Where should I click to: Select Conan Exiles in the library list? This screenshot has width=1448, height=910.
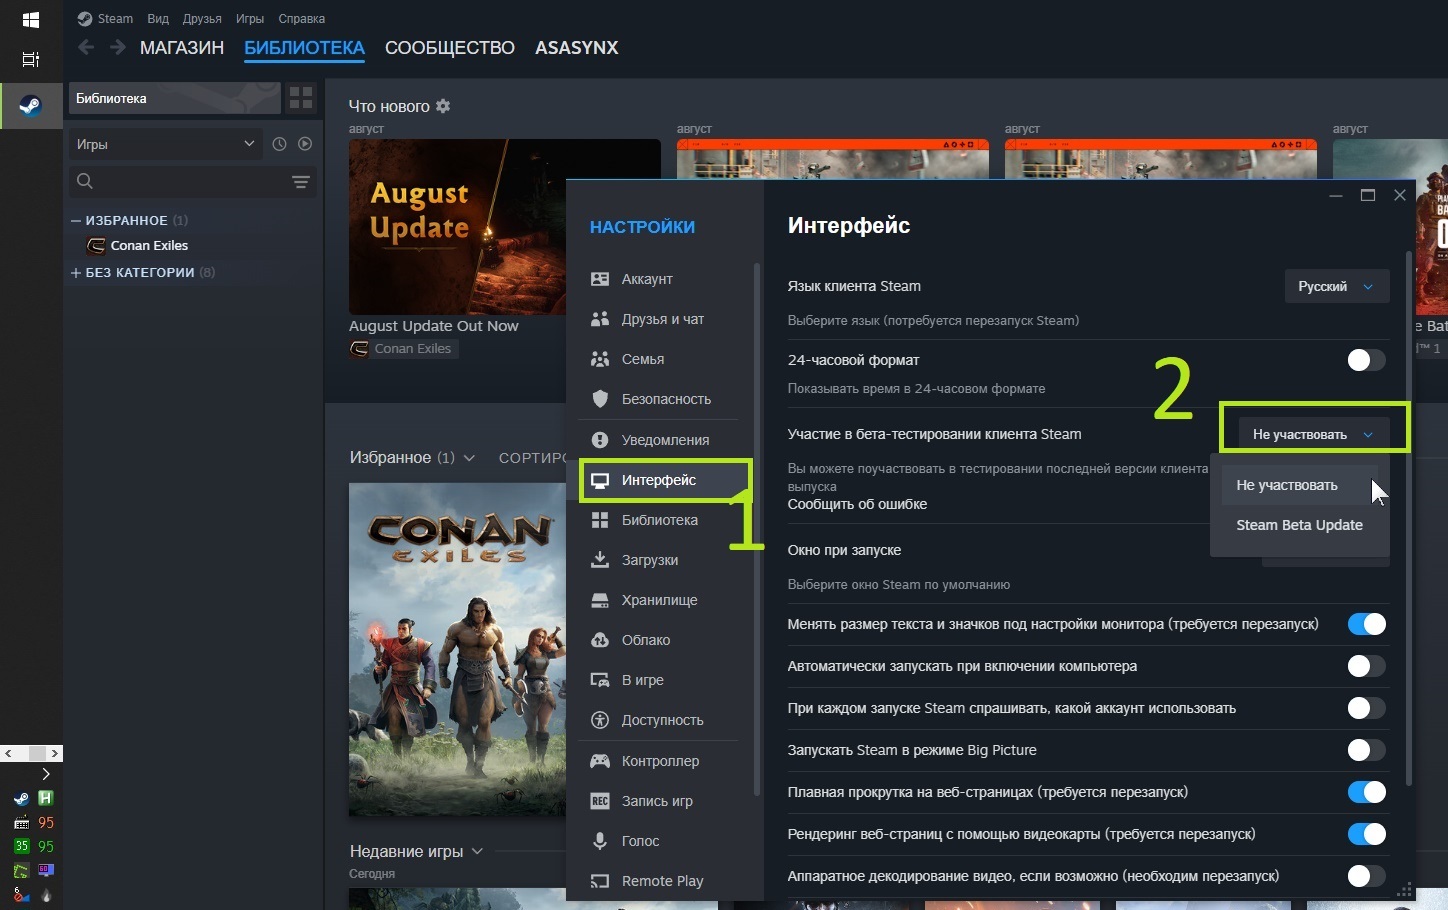click(149, 245)
